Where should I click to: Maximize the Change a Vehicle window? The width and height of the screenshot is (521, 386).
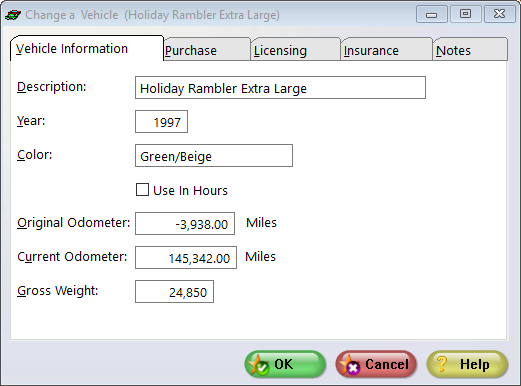tap(465, 14)
